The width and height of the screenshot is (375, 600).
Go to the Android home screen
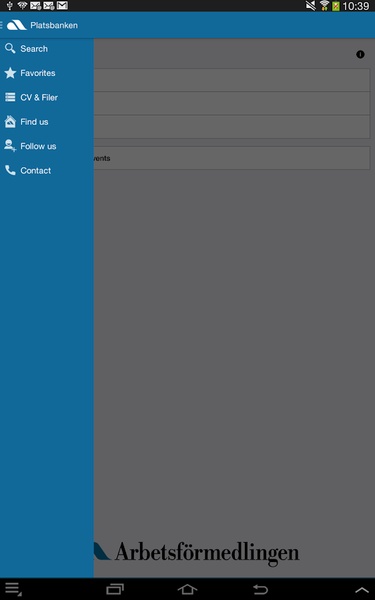click(x=188, y=589)
